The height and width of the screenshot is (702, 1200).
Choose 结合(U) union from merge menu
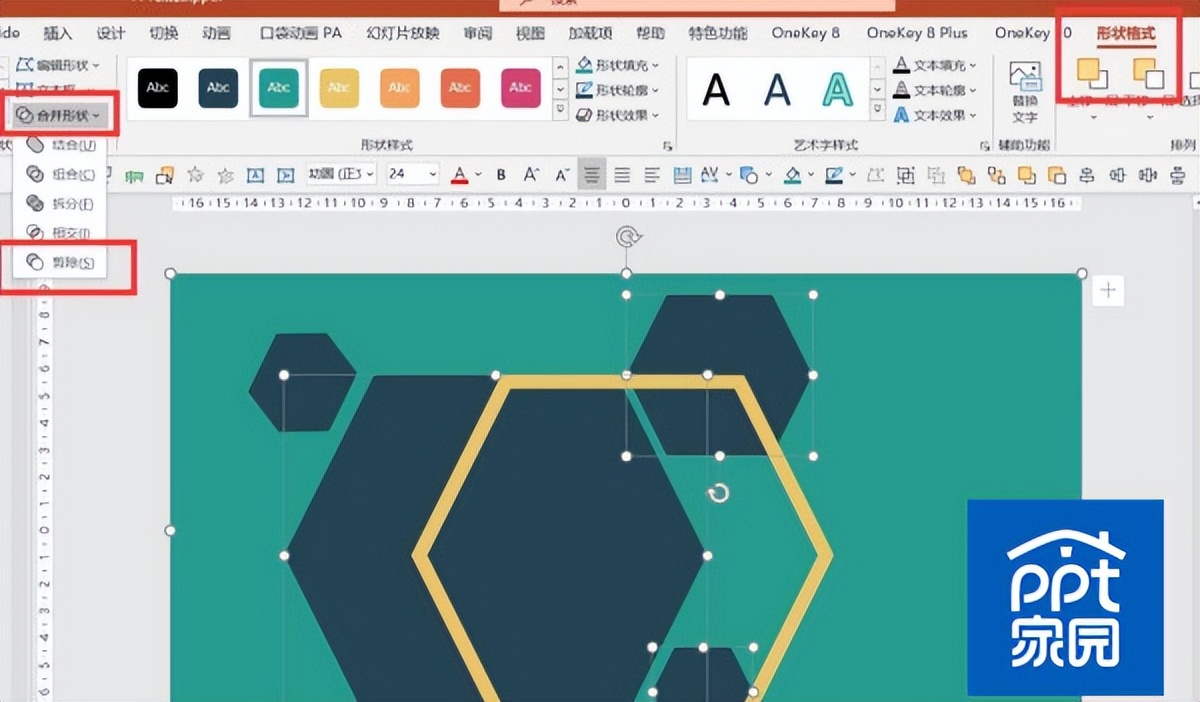(x=62, y=146)
